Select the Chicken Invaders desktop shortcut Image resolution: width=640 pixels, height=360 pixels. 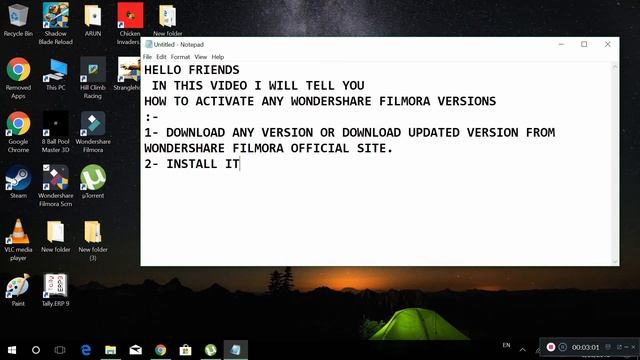click(129, 24)
